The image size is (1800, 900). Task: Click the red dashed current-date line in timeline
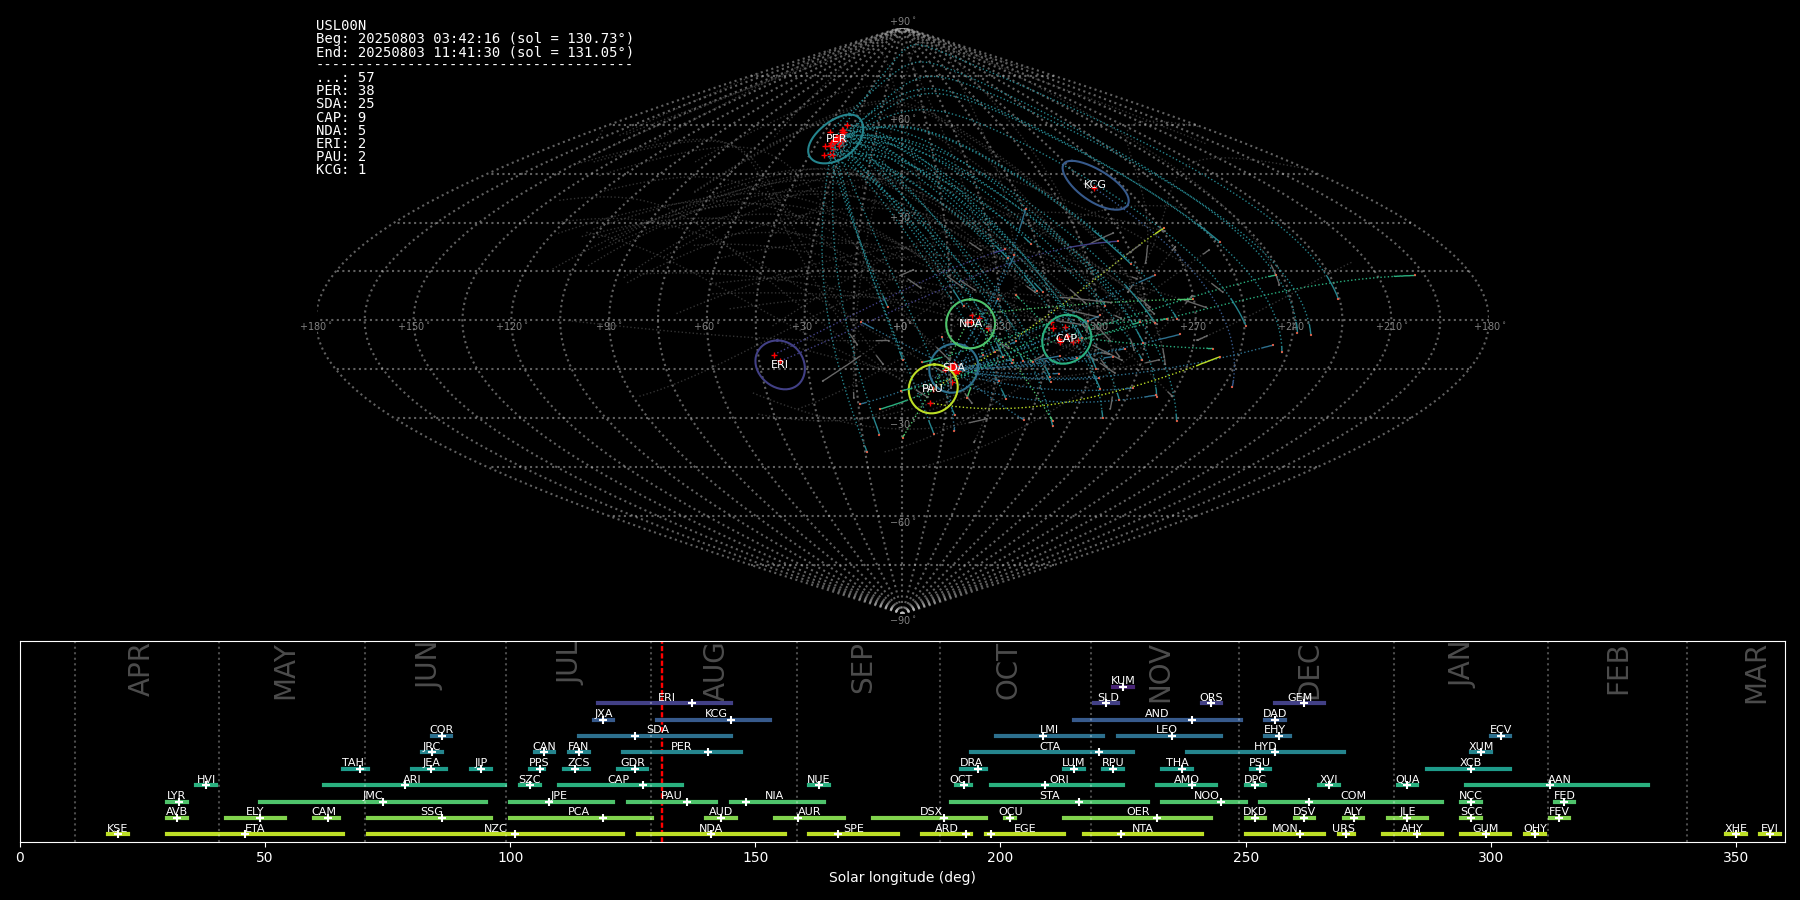click(662, 741)
